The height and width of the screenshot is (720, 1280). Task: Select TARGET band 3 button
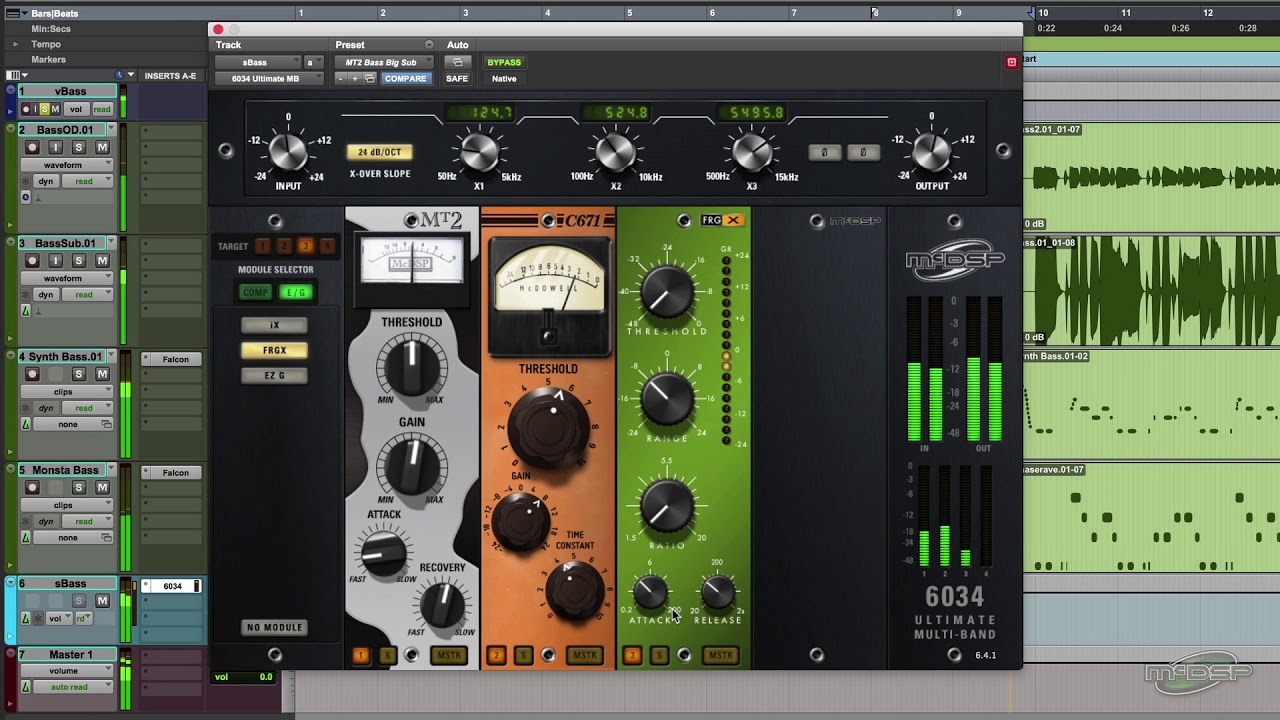[x=305, y=246]
